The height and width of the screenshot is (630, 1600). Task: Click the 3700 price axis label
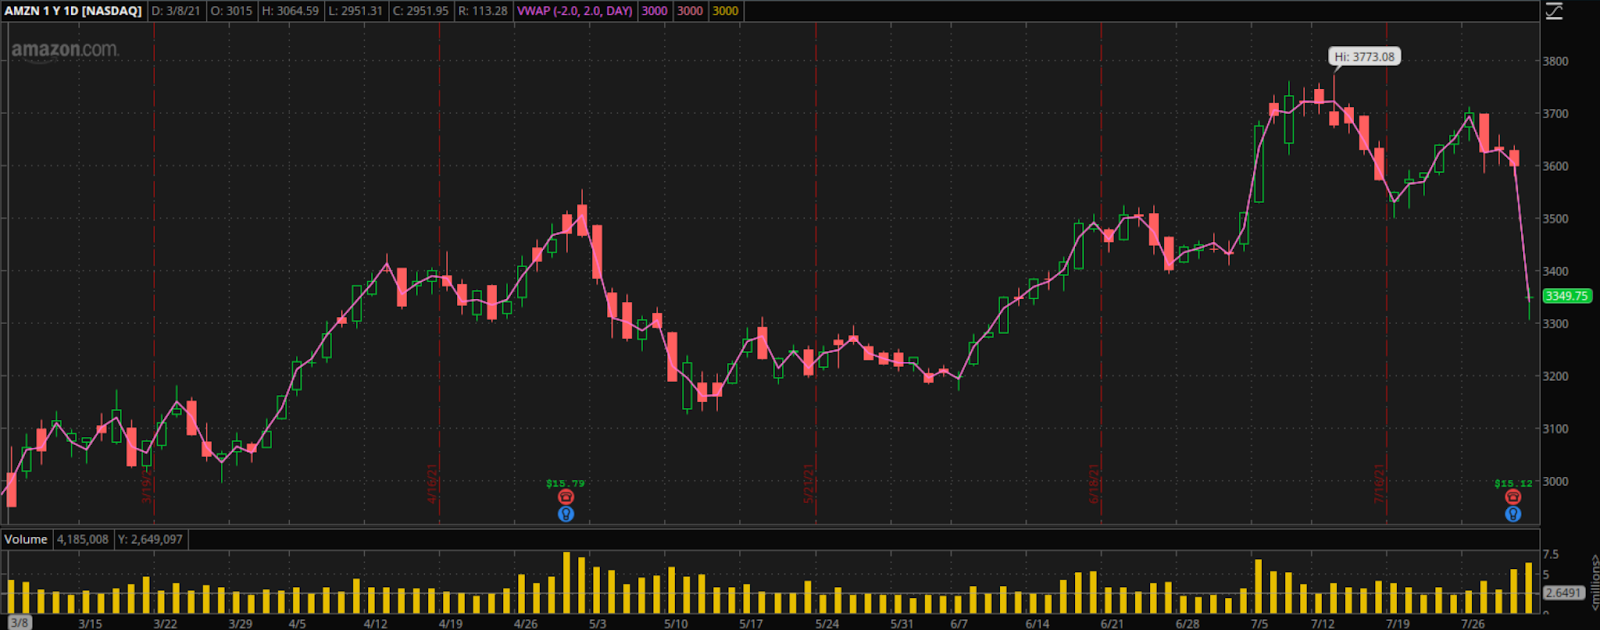click(x=1556, y=114)
